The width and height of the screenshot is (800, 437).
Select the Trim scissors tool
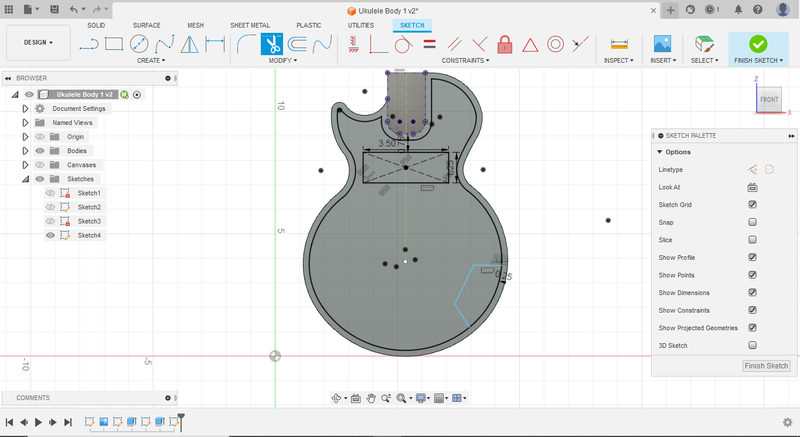[271, 44]
